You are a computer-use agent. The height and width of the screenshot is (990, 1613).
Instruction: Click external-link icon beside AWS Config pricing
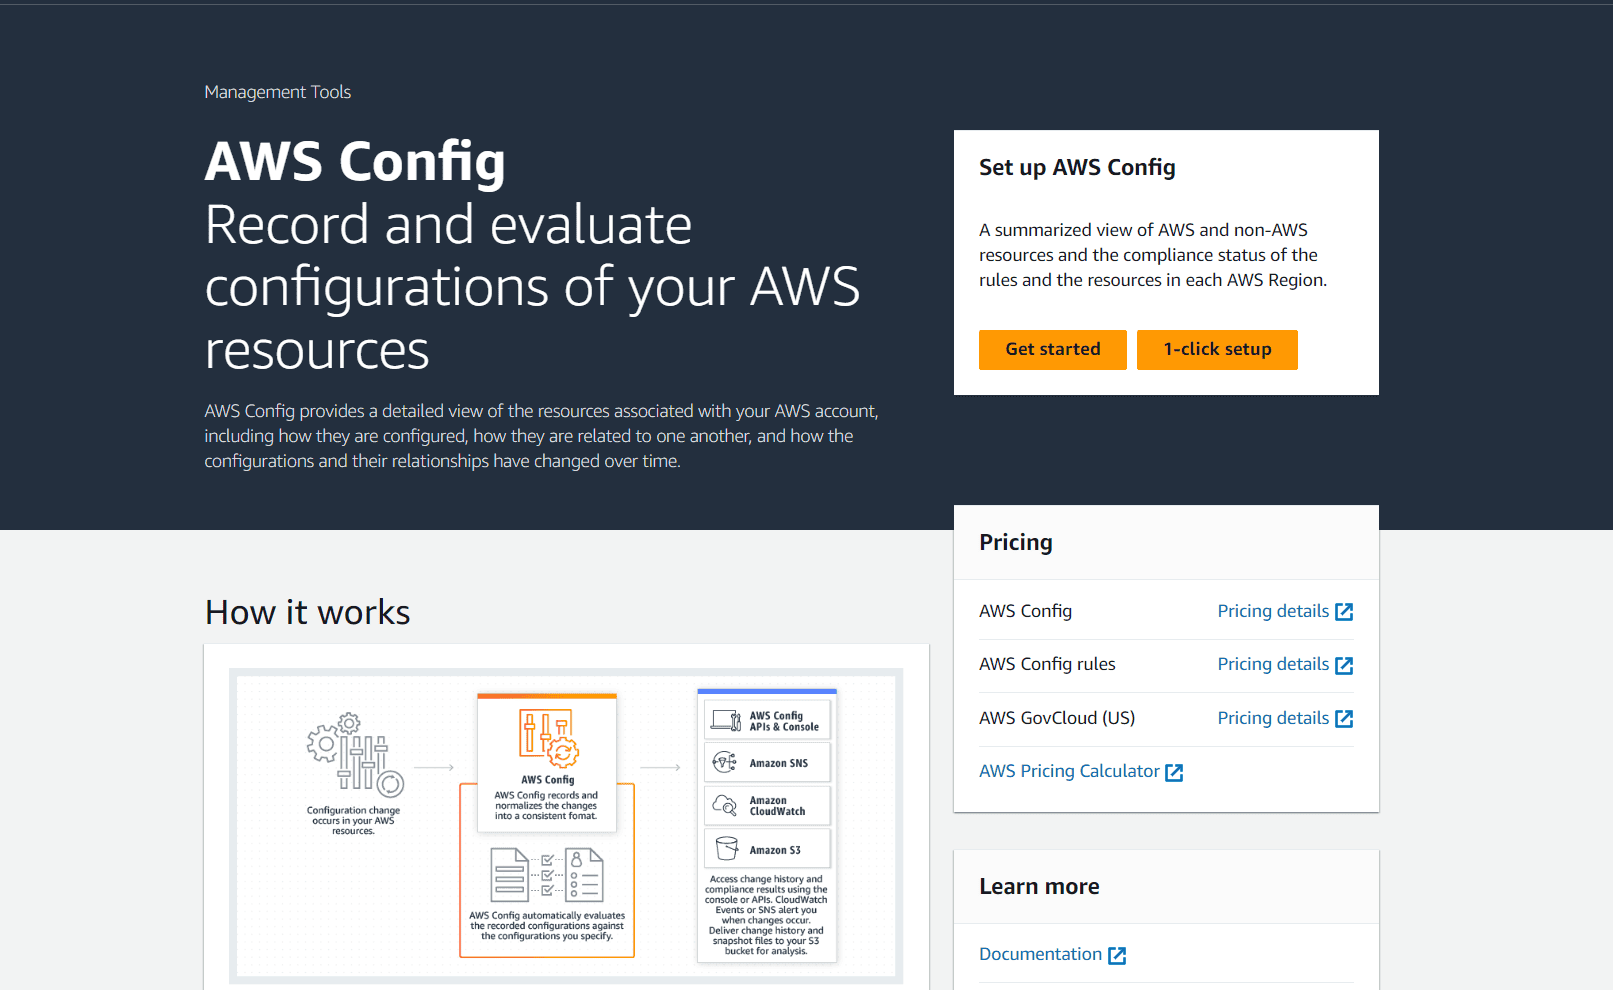1344,612
